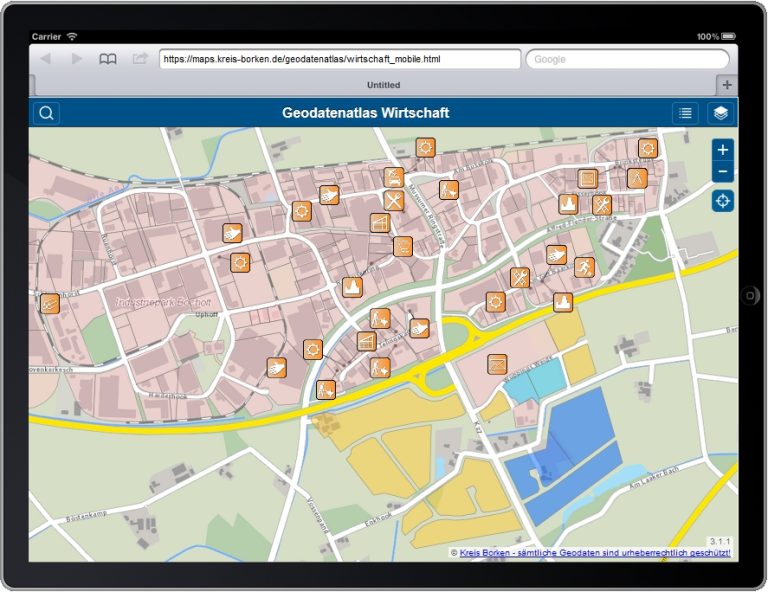Go back in browser history
768x592 pixels.
46,59
